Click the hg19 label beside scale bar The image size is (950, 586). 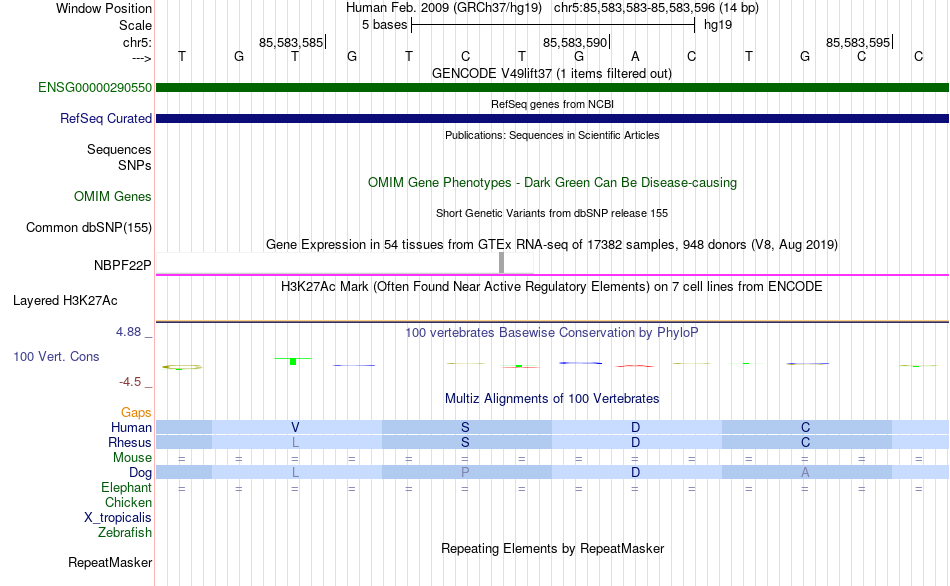click(x=718, y=25)
